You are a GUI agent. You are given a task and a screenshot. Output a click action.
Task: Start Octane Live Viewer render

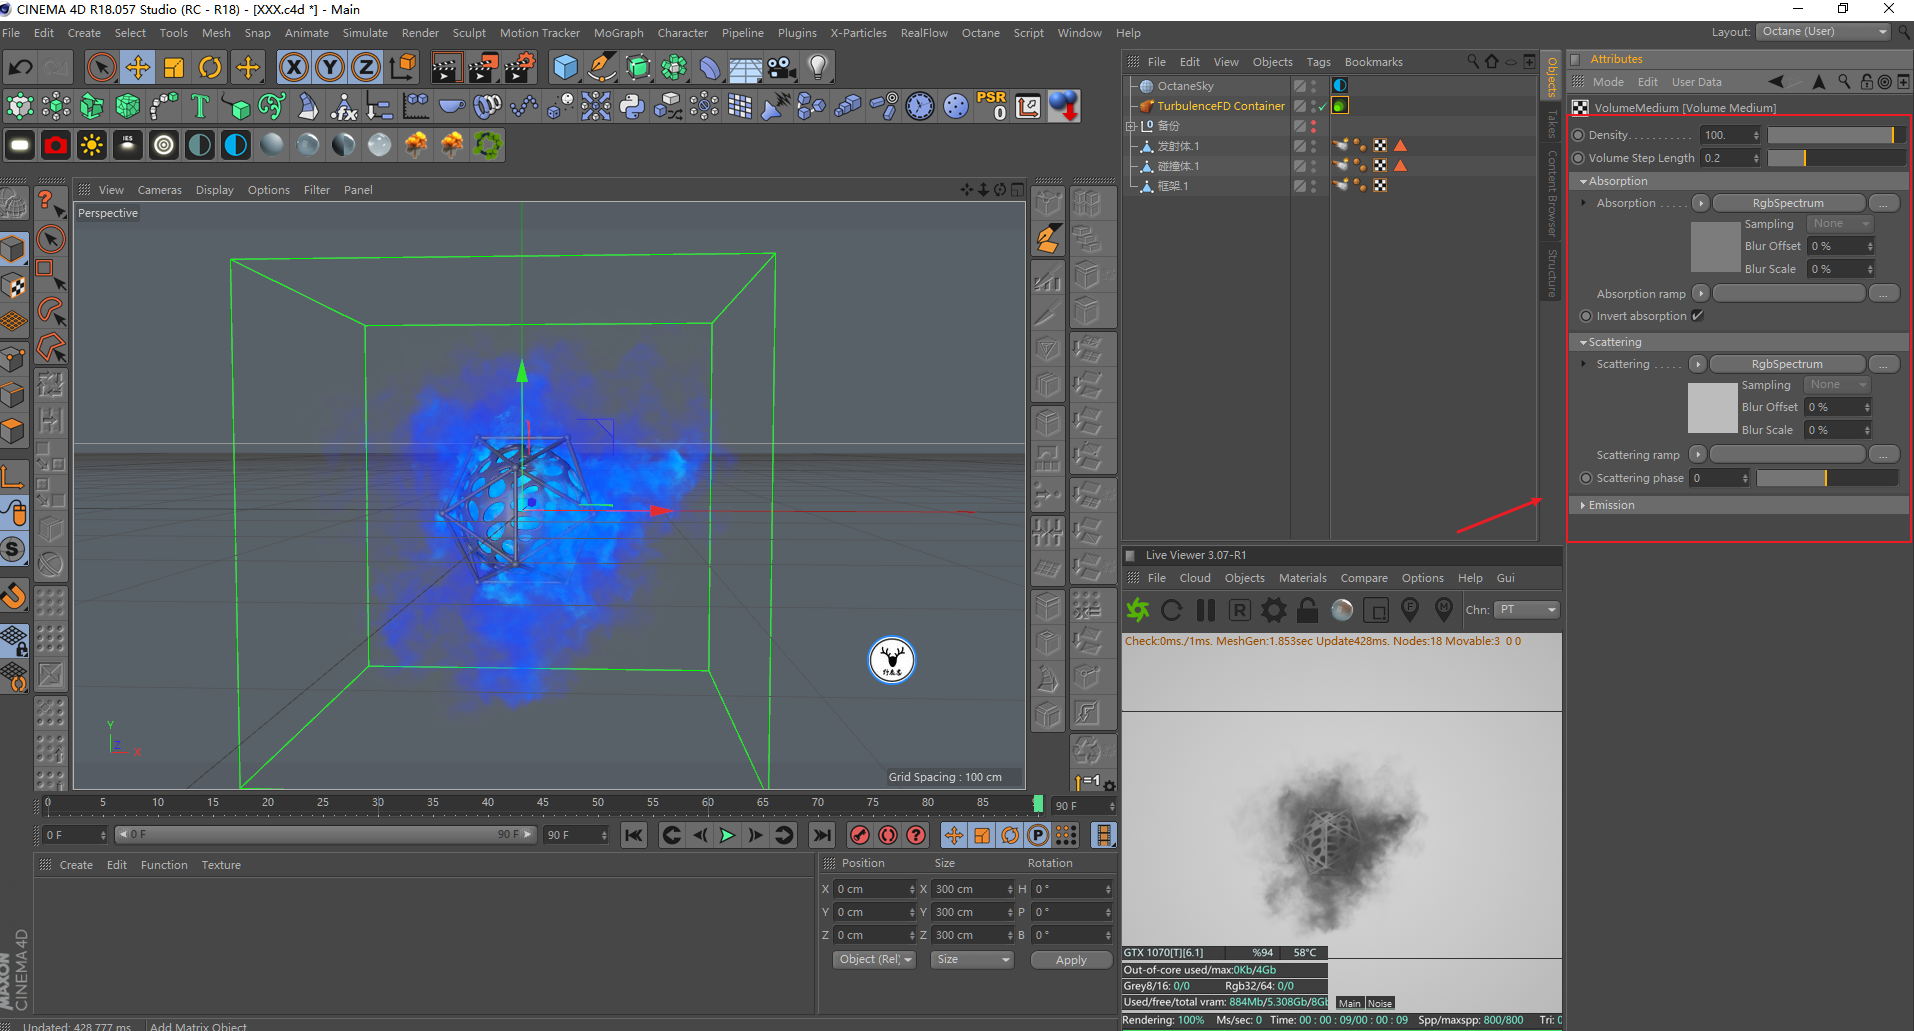[x=1138, y=610]
